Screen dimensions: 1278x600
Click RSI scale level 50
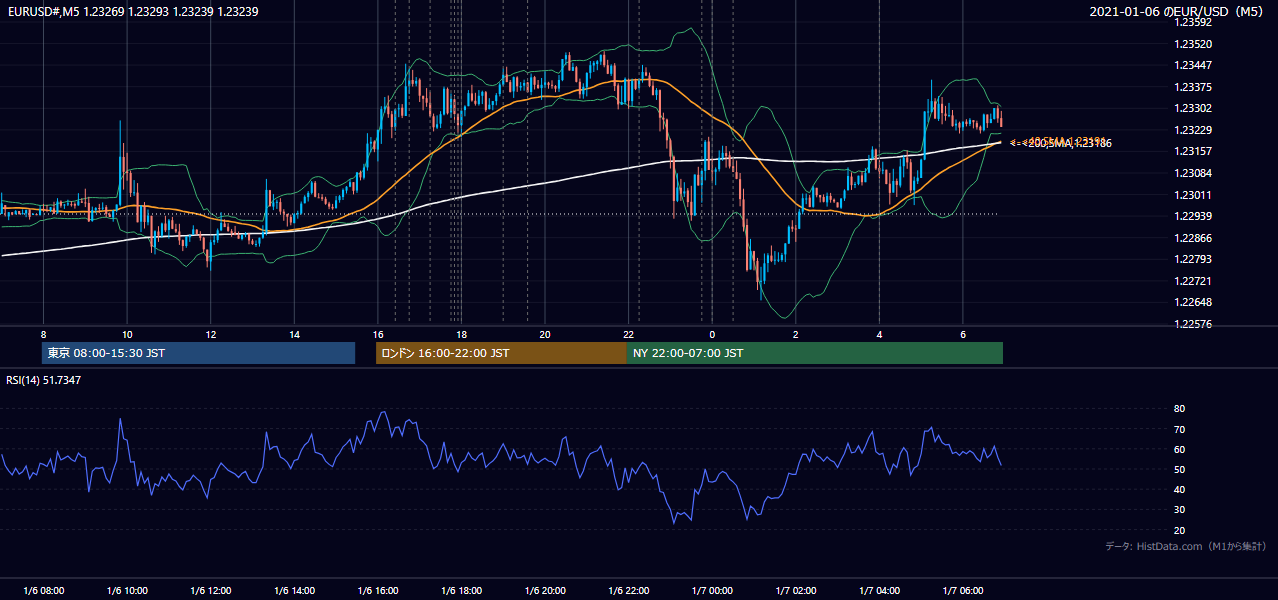click(x=1179, y=469)
